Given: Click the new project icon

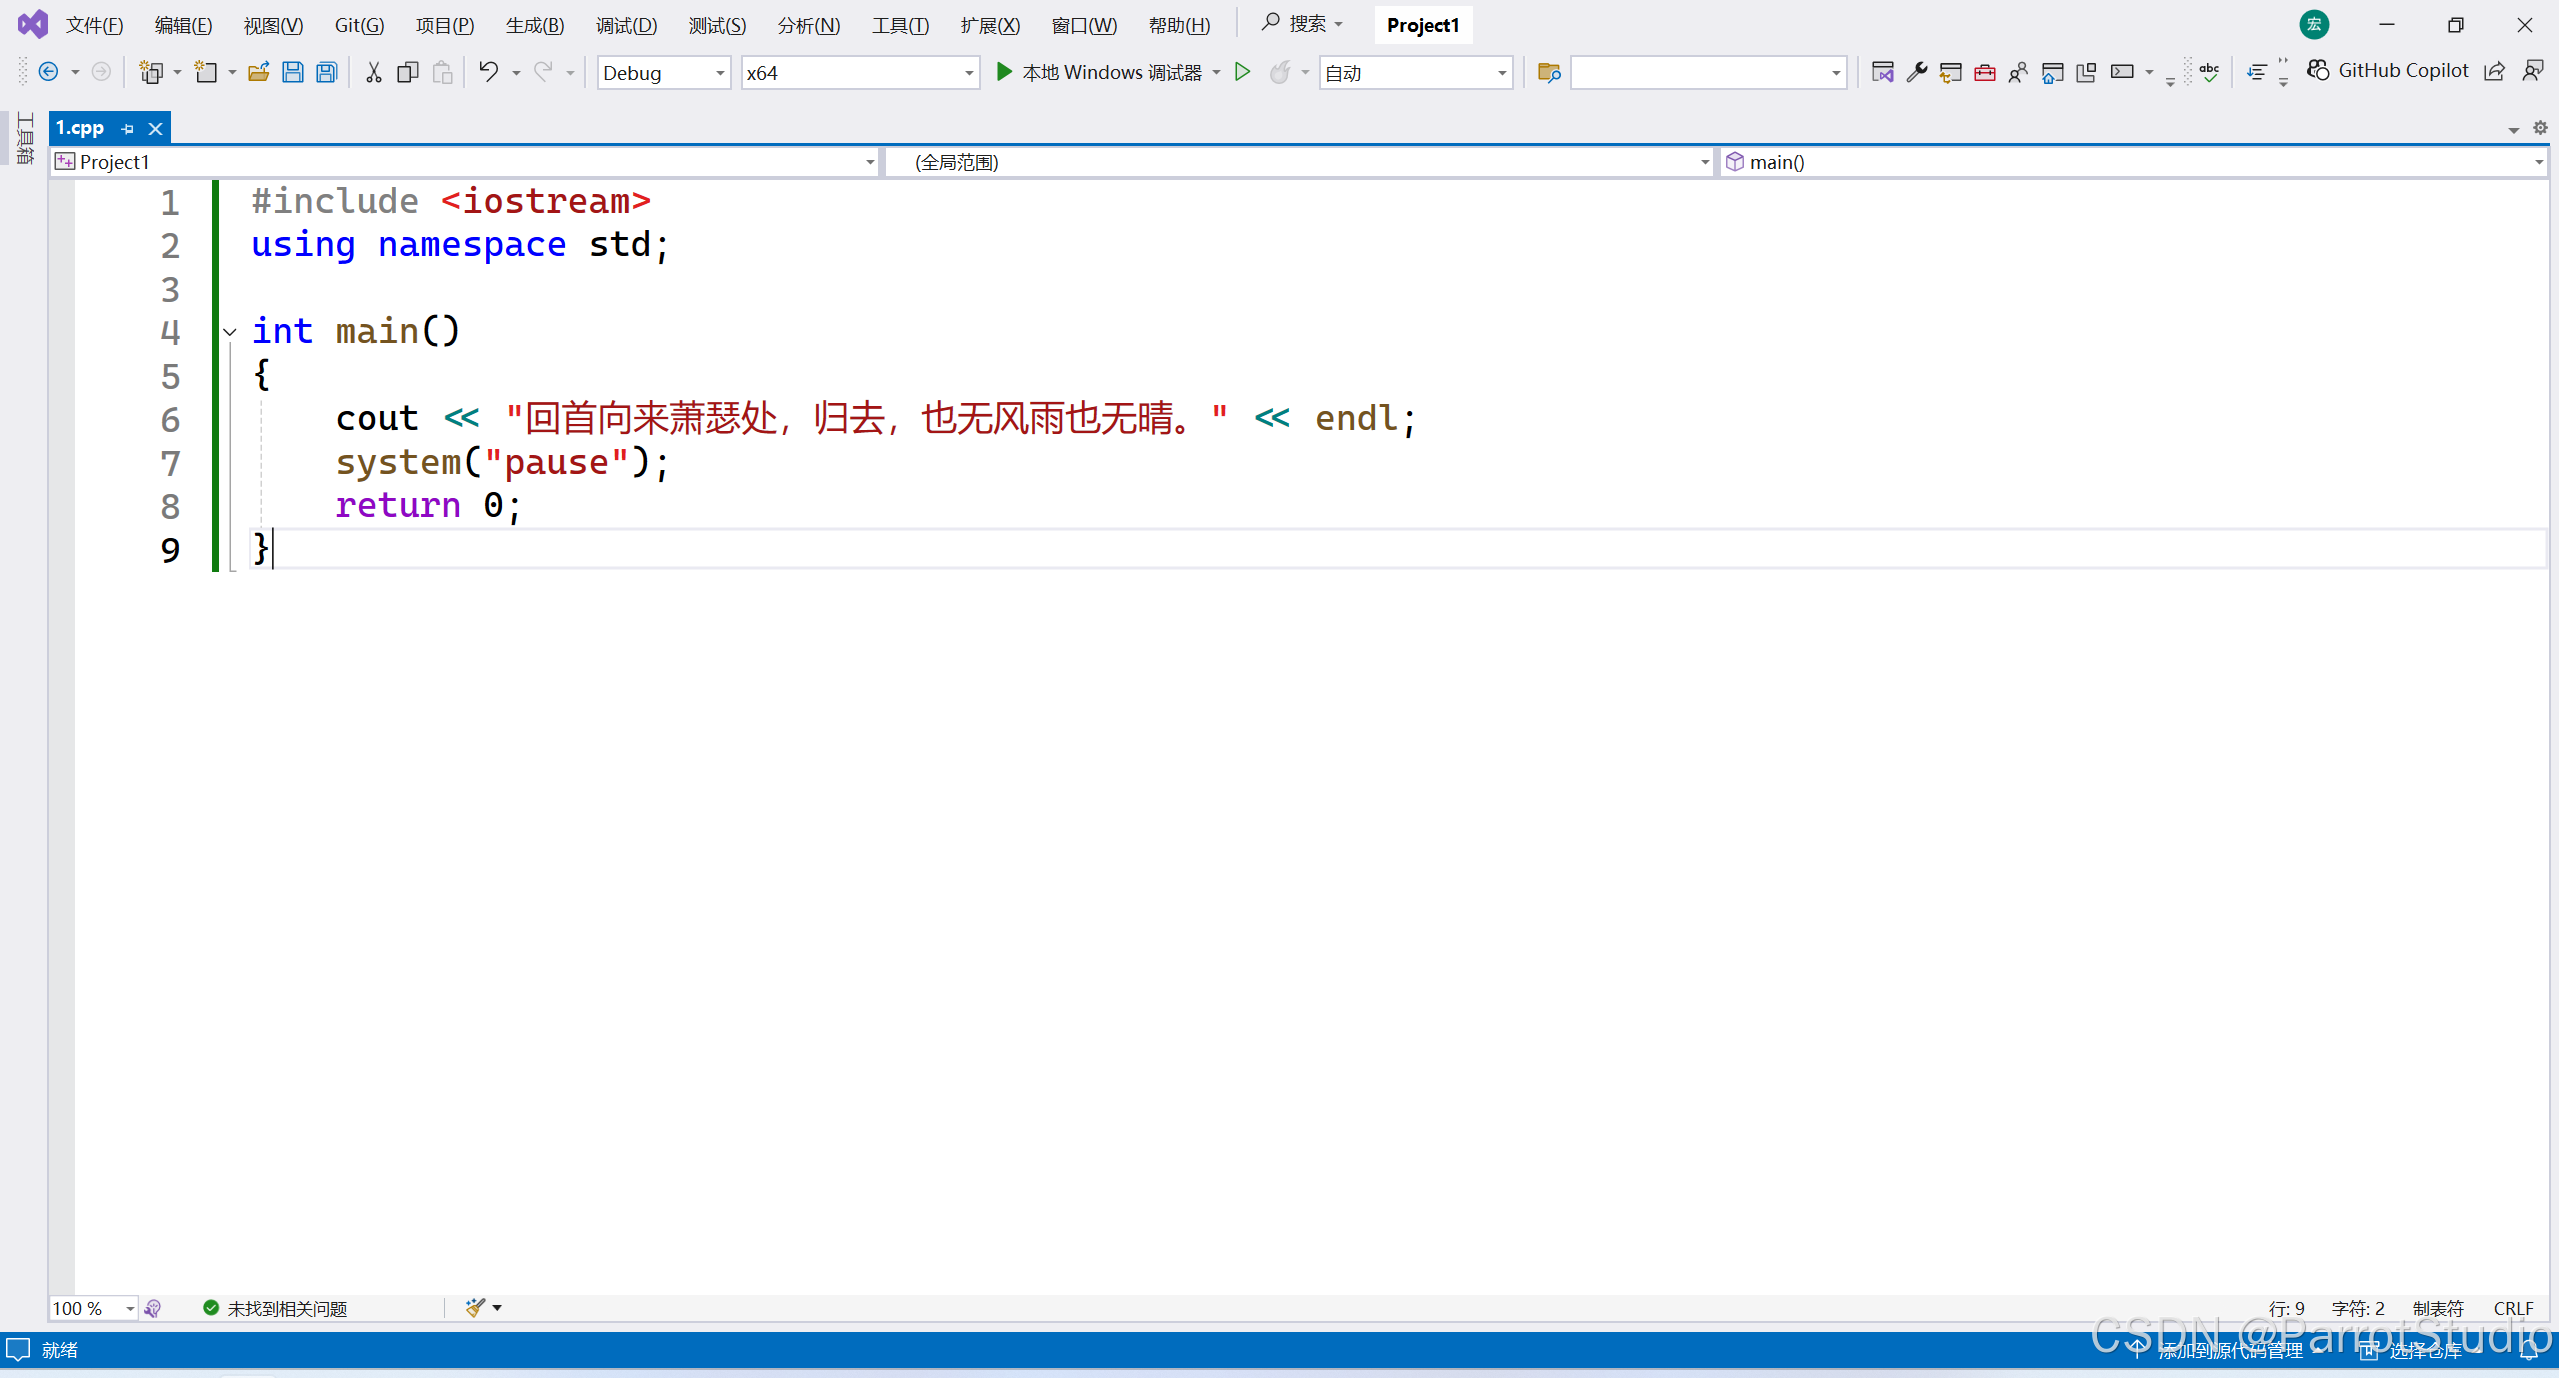Looking at the screenshot, I should (151, 72).
